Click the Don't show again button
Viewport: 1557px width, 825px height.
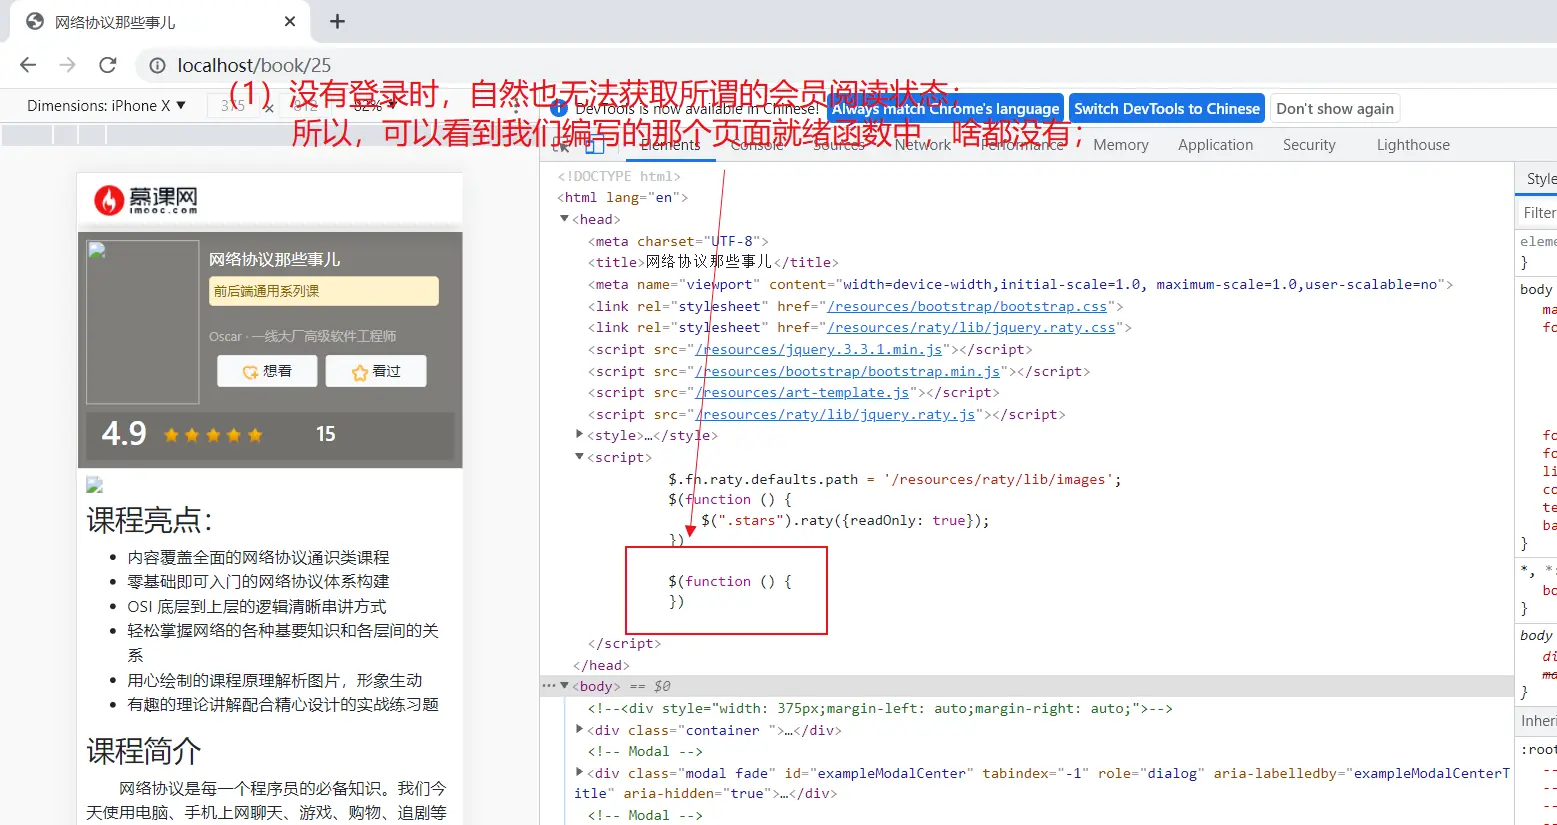[x=1334, y=109]
